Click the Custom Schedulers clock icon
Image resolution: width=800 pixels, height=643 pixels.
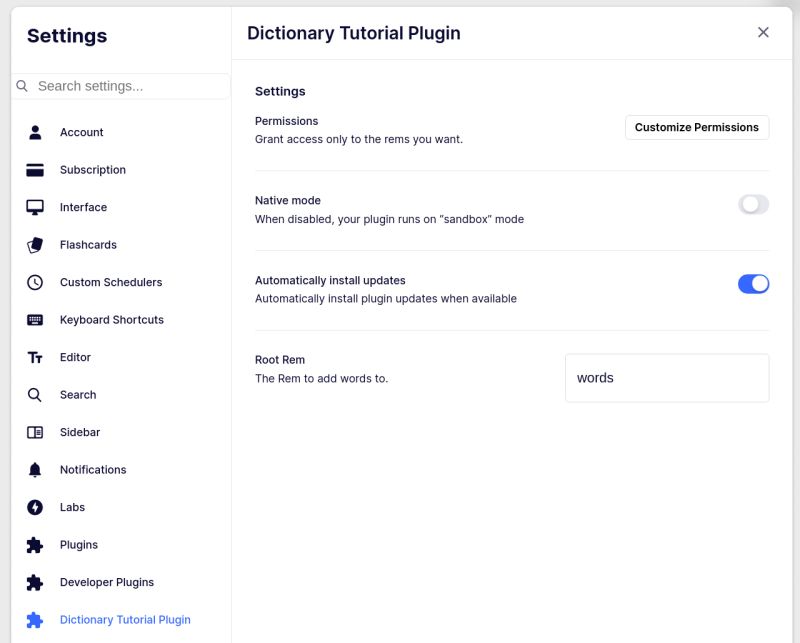point(36,282)
